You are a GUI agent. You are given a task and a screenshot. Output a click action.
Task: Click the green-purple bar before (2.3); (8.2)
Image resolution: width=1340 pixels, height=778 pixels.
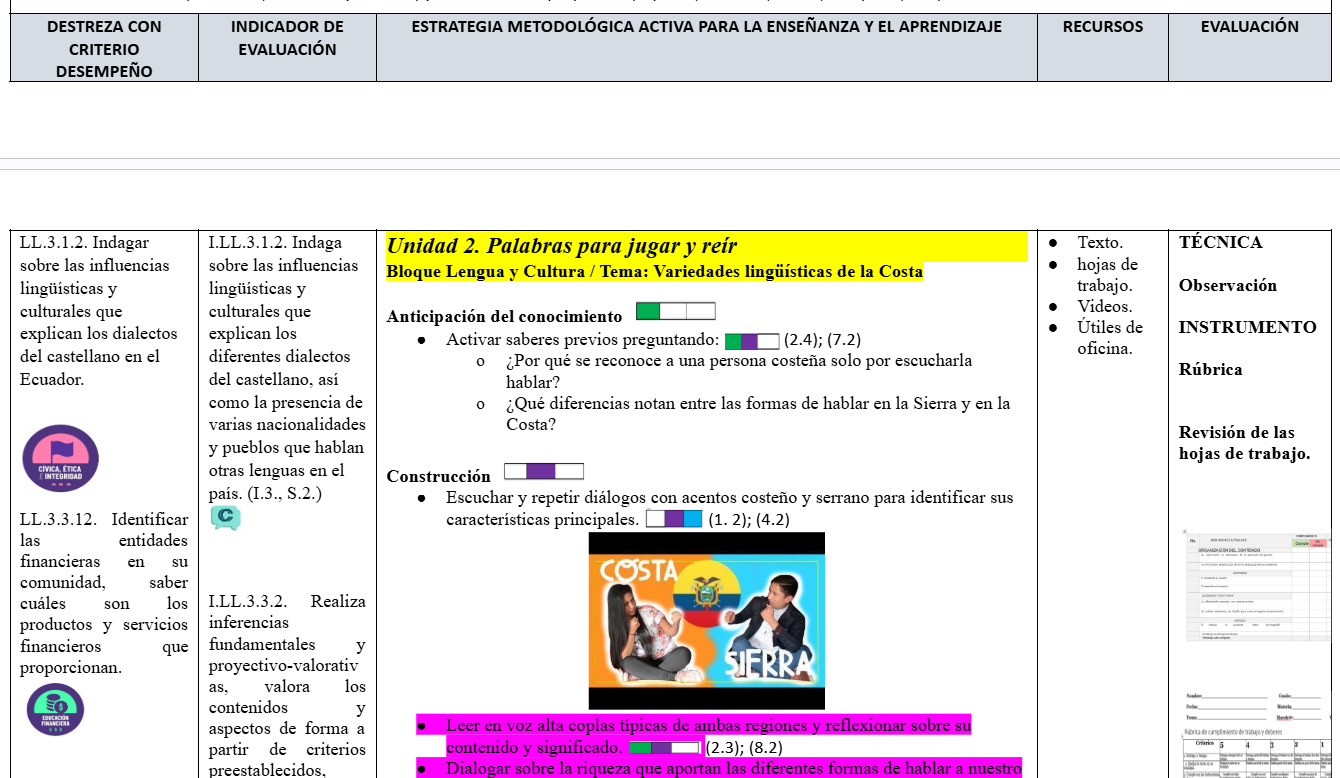point(665,747)
